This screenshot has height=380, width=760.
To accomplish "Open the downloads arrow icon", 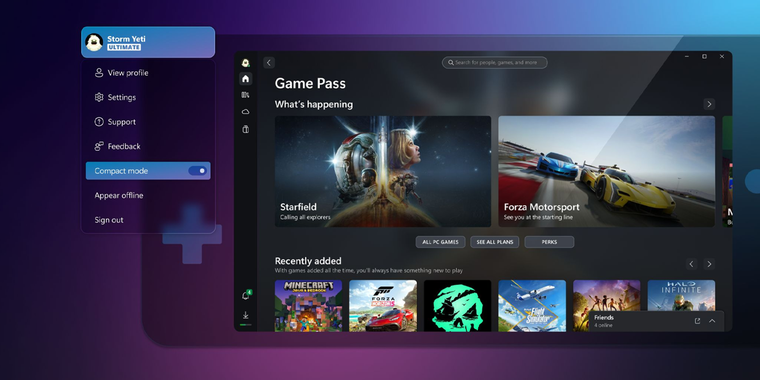I will (246, 316).
